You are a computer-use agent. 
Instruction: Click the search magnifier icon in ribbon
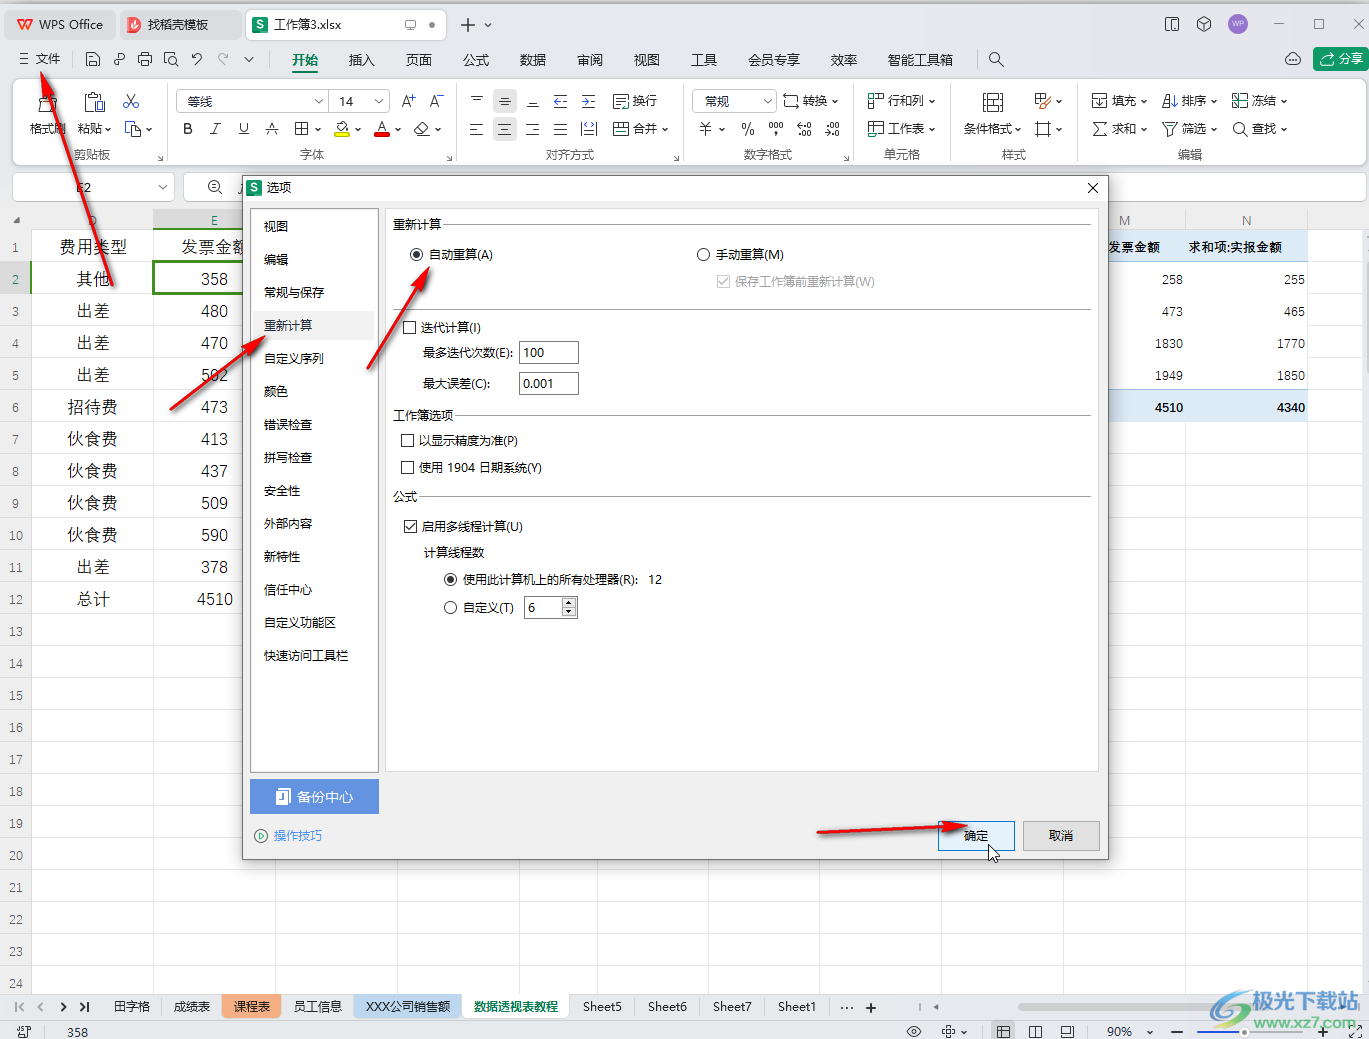point(996,59)
